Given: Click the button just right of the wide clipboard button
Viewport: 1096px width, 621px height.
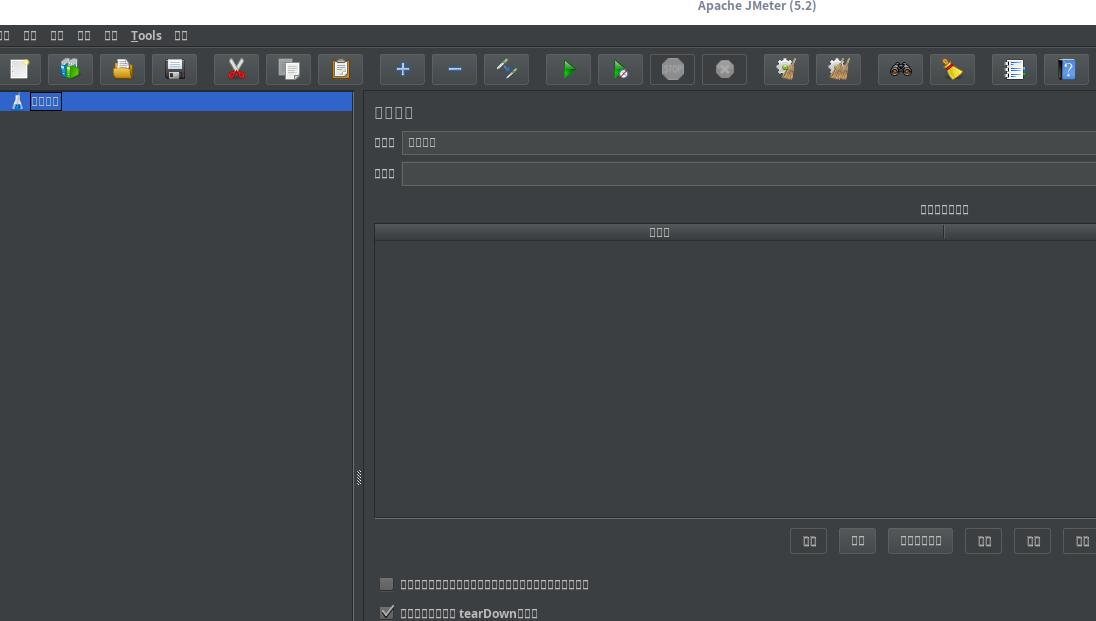Looking at the screenshot, I should click(983, 541).
